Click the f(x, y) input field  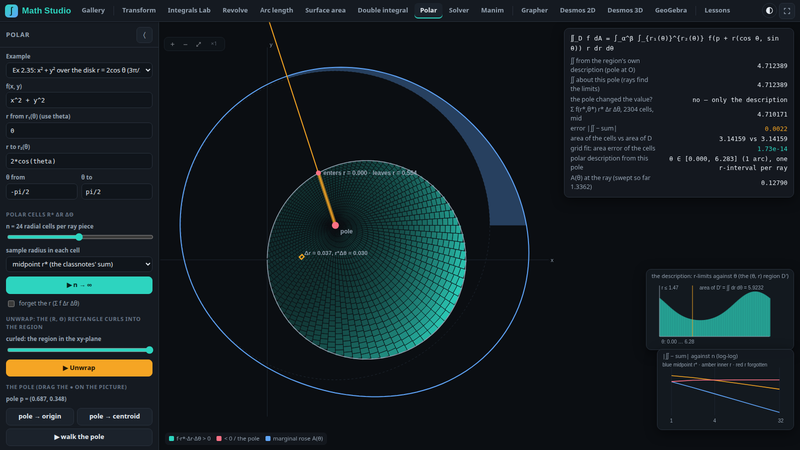79,101
